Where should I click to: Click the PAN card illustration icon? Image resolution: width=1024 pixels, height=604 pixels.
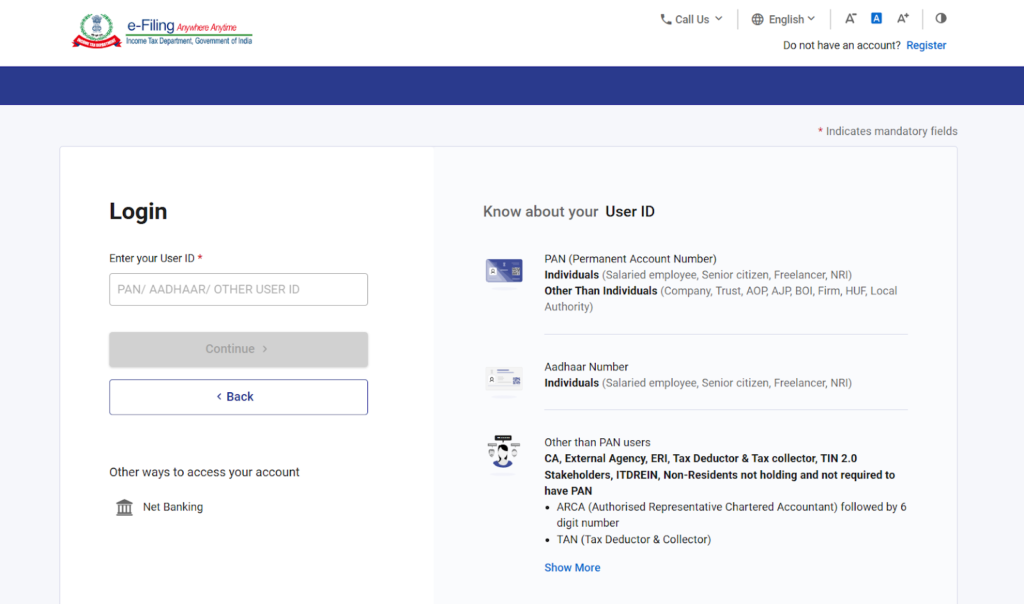[504, 271]
